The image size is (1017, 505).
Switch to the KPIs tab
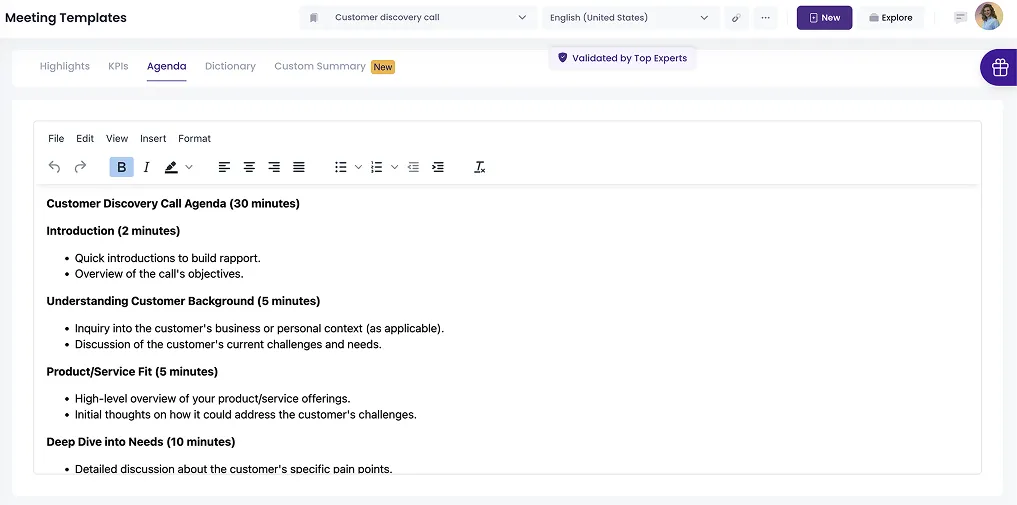[118, 66]
